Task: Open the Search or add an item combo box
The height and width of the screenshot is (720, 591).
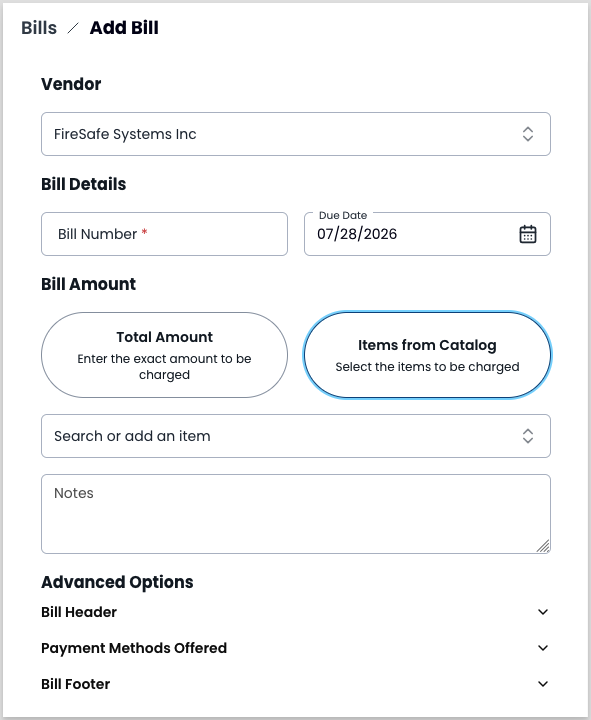Action: pyautogui.click(x=296, y=436)
